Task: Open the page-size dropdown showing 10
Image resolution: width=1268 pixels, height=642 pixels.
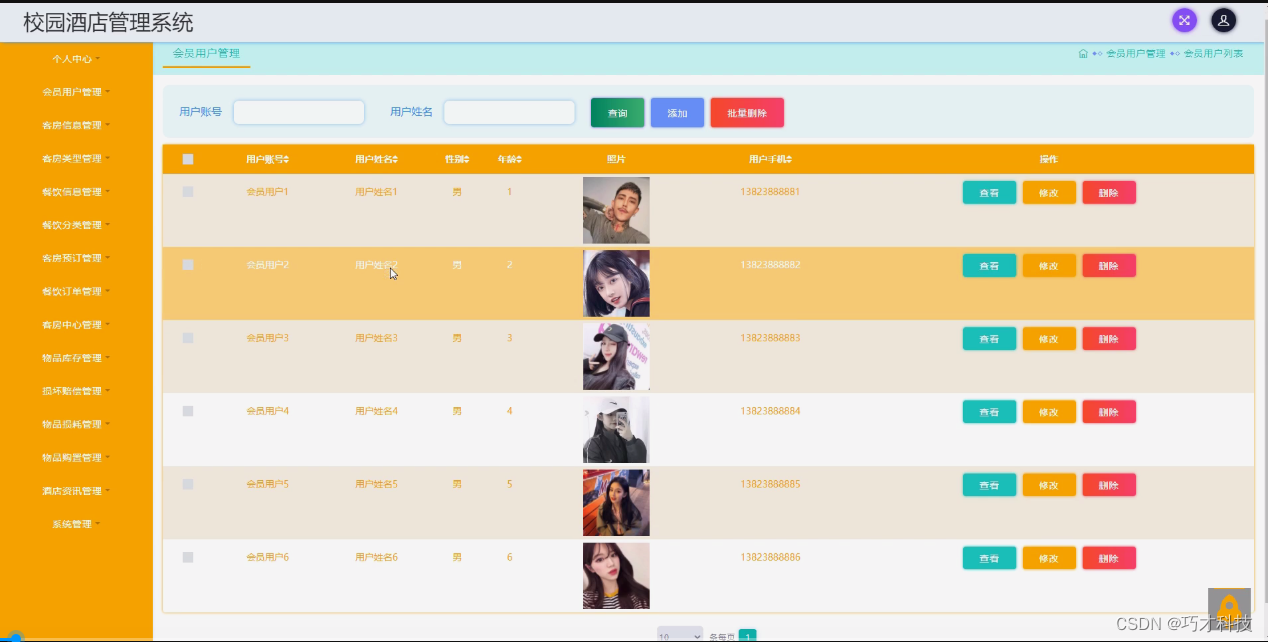Action: coord(680,635)
